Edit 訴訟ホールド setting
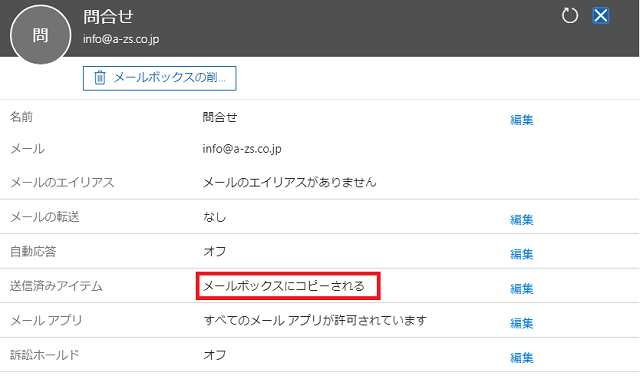The image size is (640, 376). 522,358
